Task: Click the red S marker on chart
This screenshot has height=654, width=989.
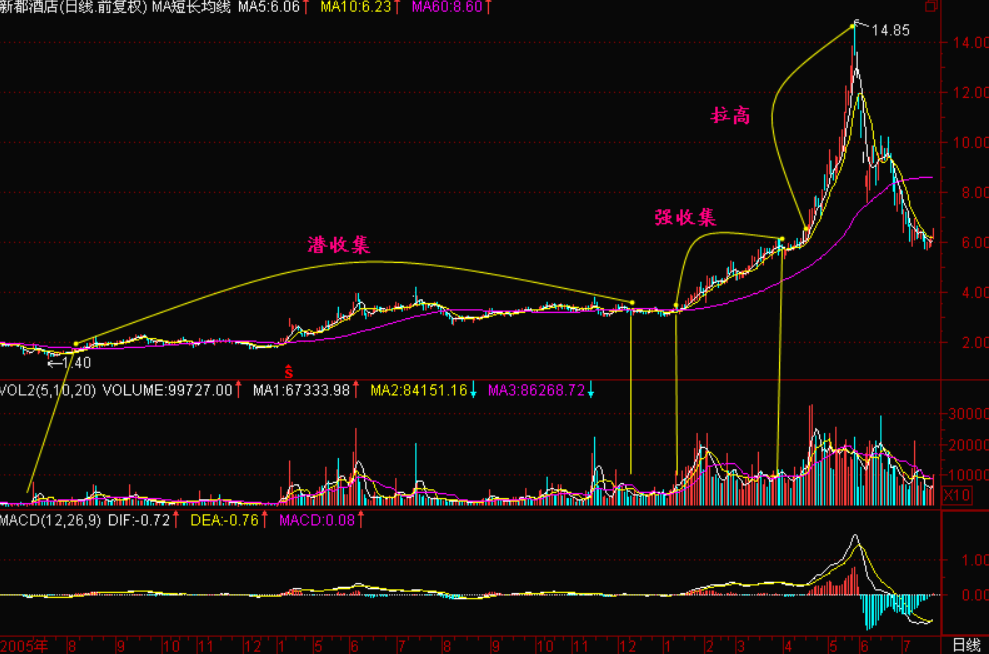Action: [x=288, y=371]
